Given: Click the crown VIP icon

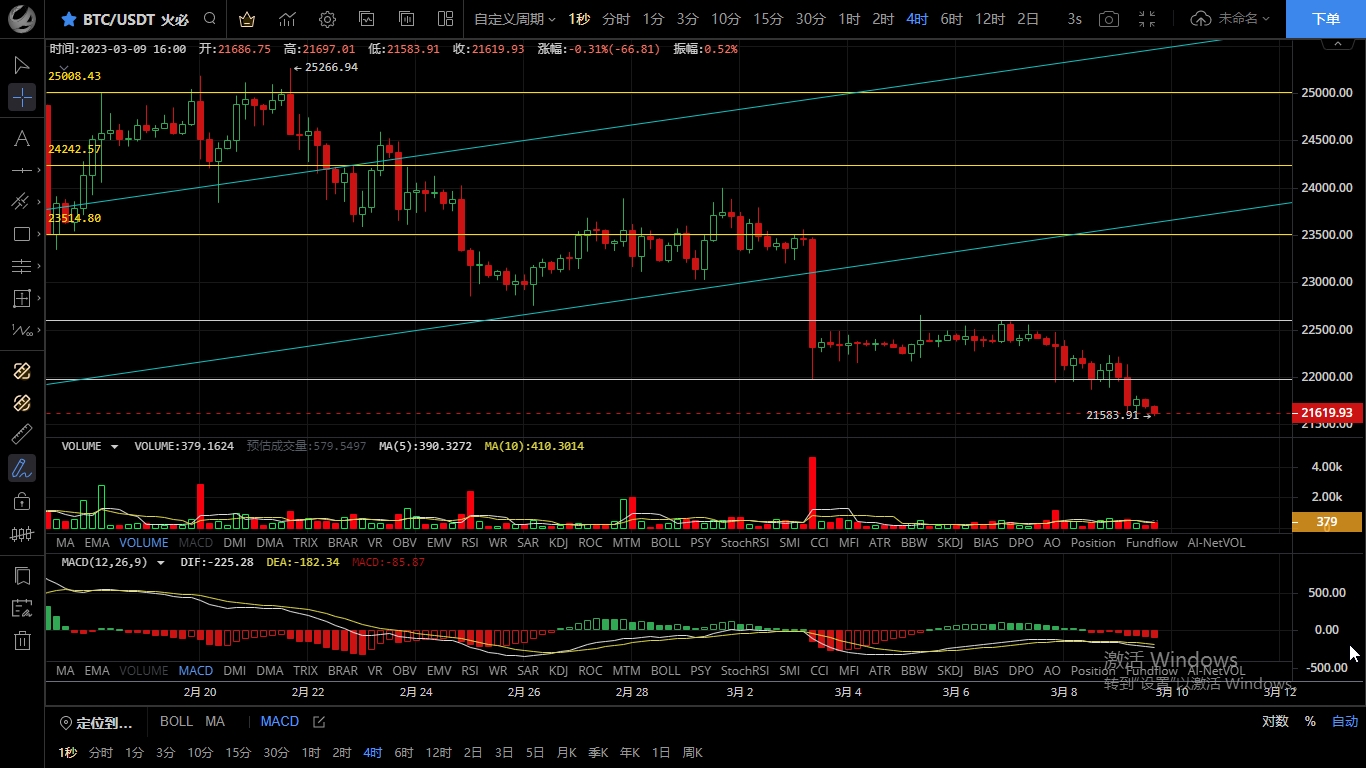Looking at the screenshot, I should pos(247,19).
